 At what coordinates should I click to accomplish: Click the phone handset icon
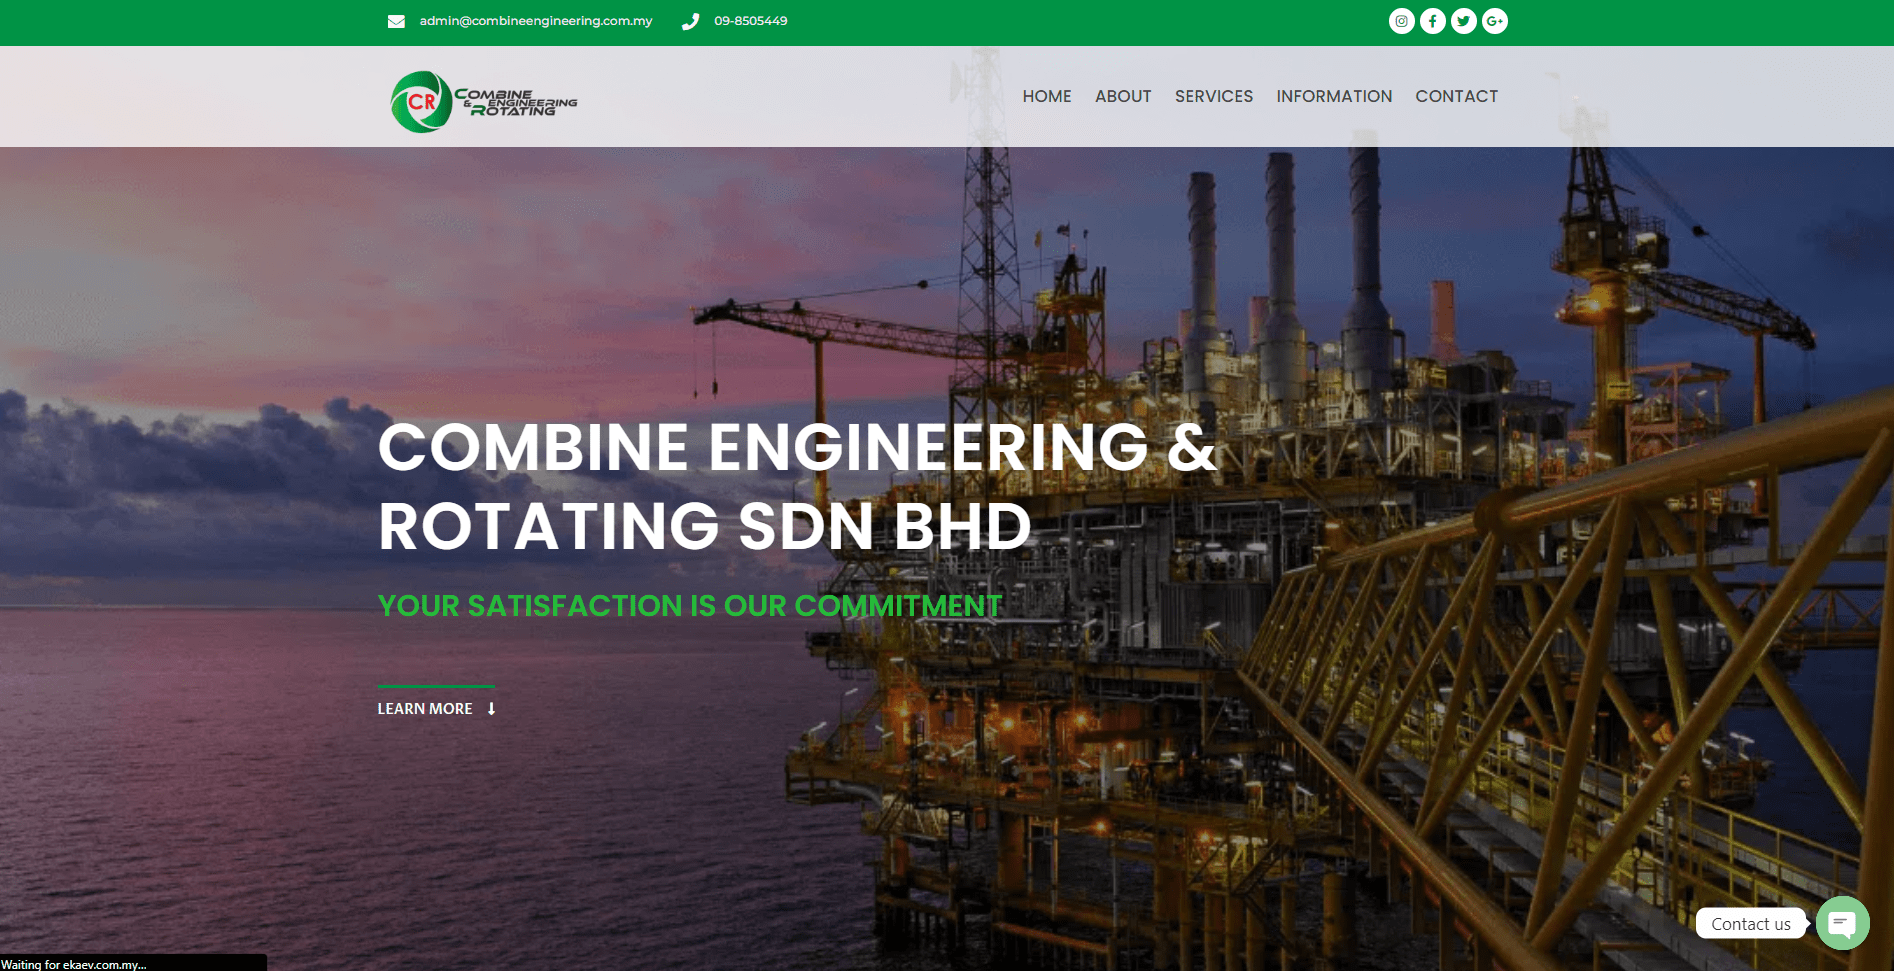pos(690,21)
